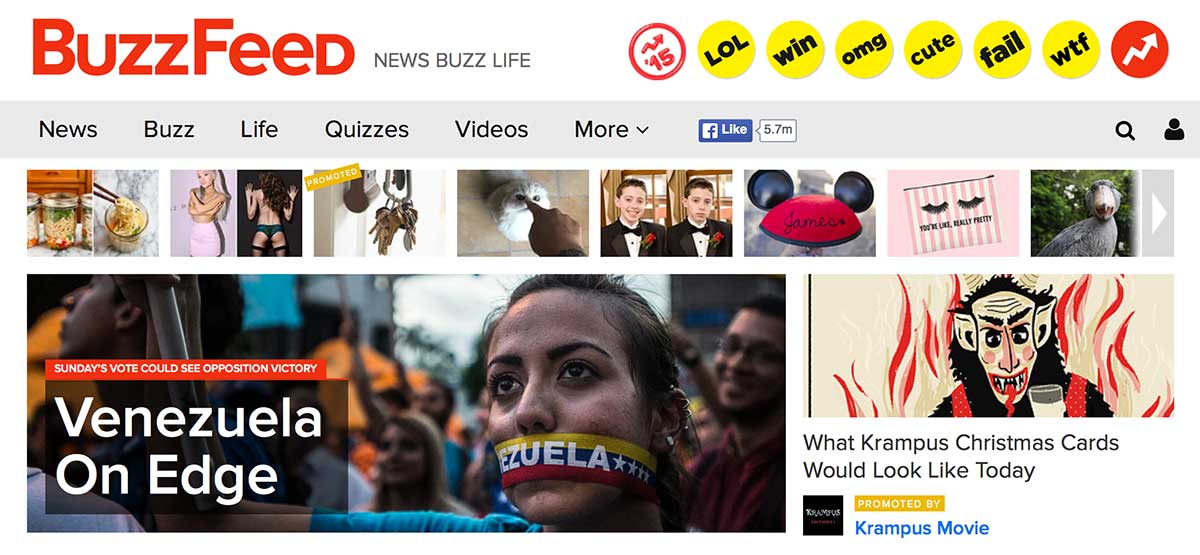1200x555 pixels.
Task: Click the 'fail' badge icon
Action: (x=1002, y=49)
